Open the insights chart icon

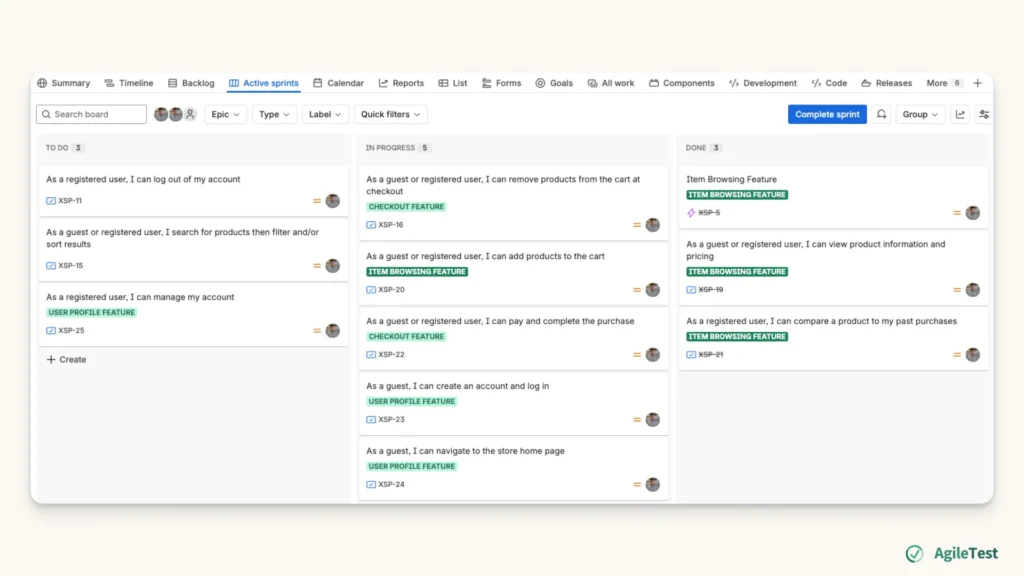point(960,114)
